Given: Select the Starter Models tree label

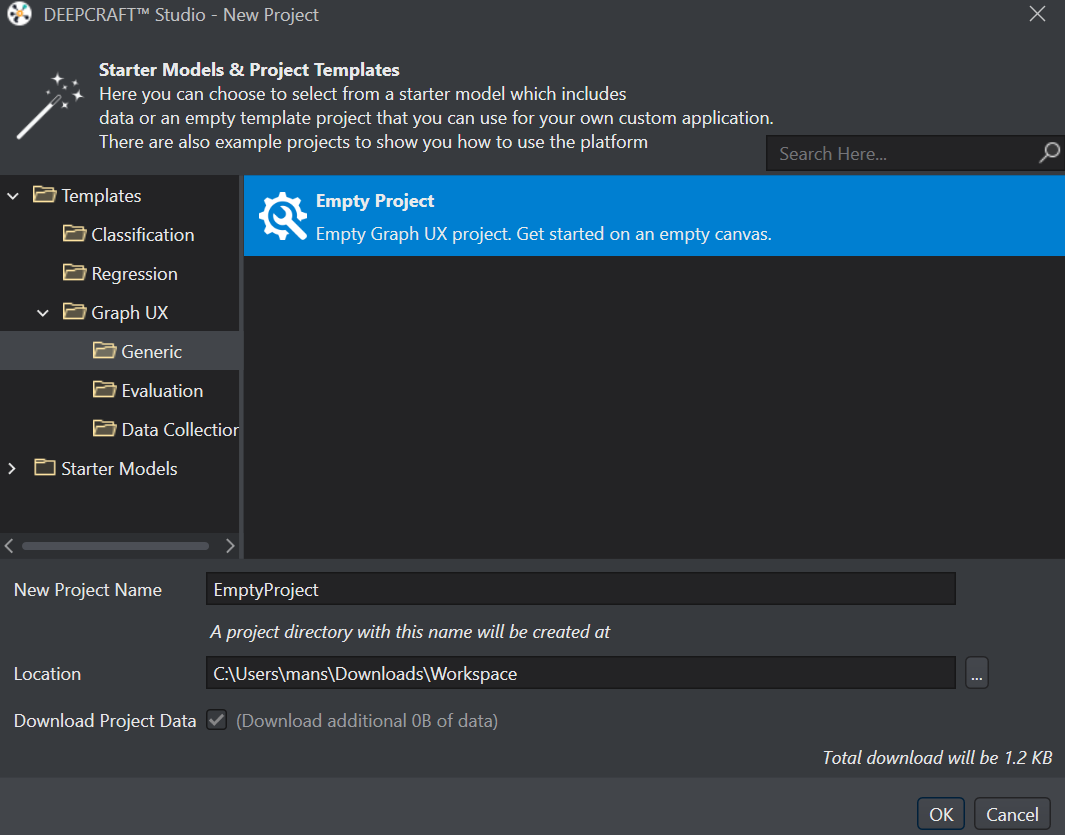Looking at the screenshot, I should tap(120, 469).
